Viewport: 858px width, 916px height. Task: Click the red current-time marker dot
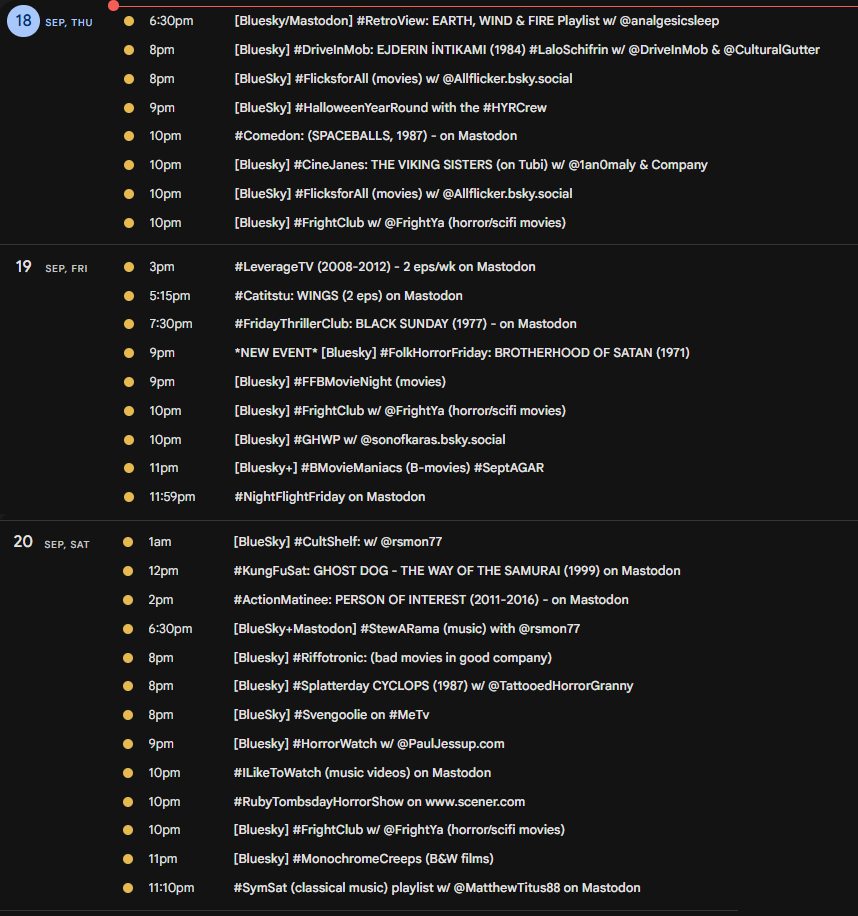(x=114, y=6)
